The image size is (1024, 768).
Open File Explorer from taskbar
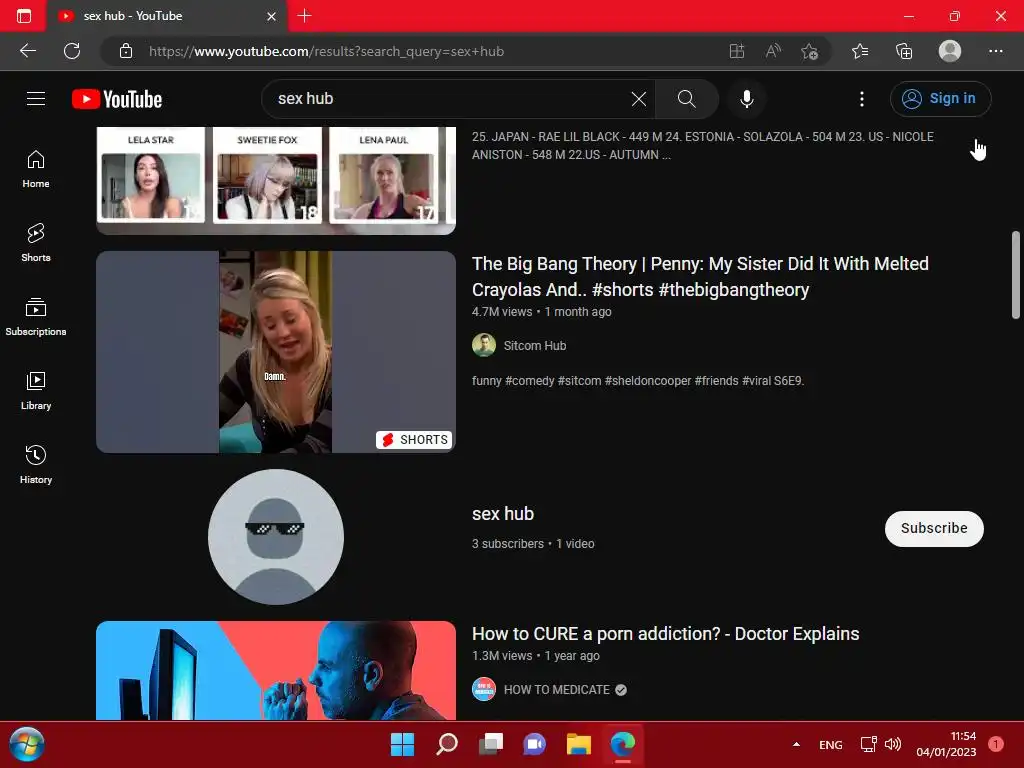579,744
